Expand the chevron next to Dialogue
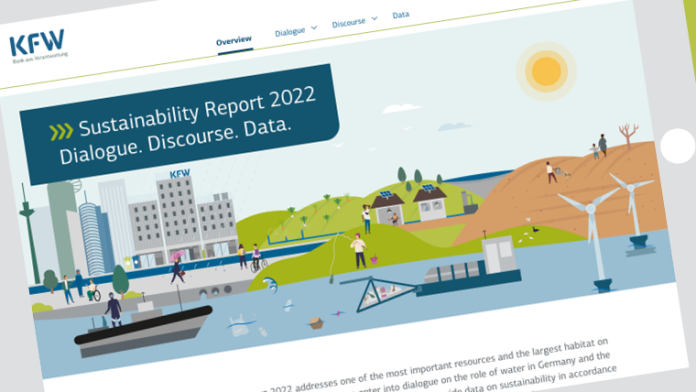The image size is (696, 392). coord(314,28)
